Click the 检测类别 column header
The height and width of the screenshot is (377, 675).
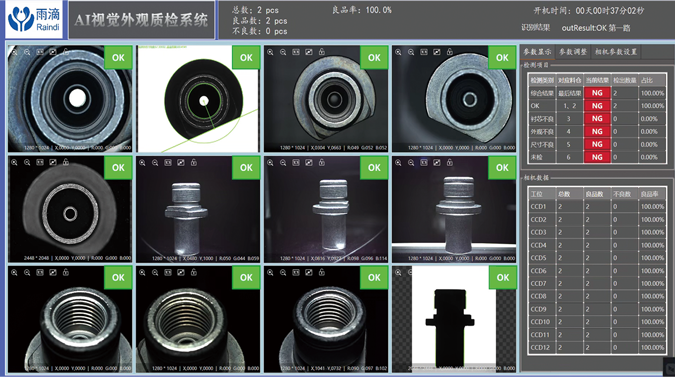tap(542, 80)
